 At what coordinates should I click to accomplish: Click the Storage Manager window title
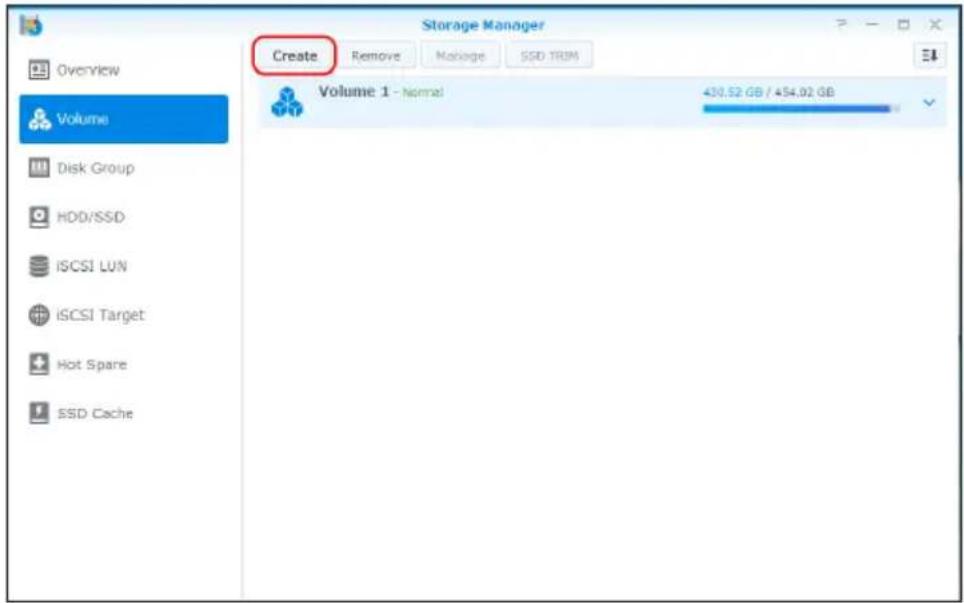coord(483,25)
